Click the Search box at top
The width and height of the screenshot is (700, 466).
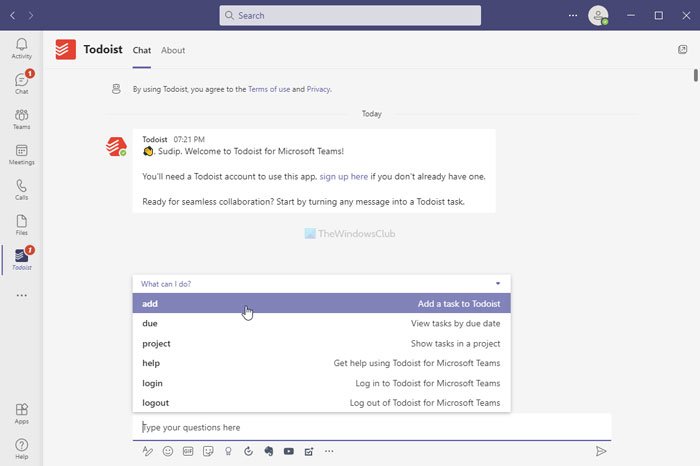click(x=350, y=16)
